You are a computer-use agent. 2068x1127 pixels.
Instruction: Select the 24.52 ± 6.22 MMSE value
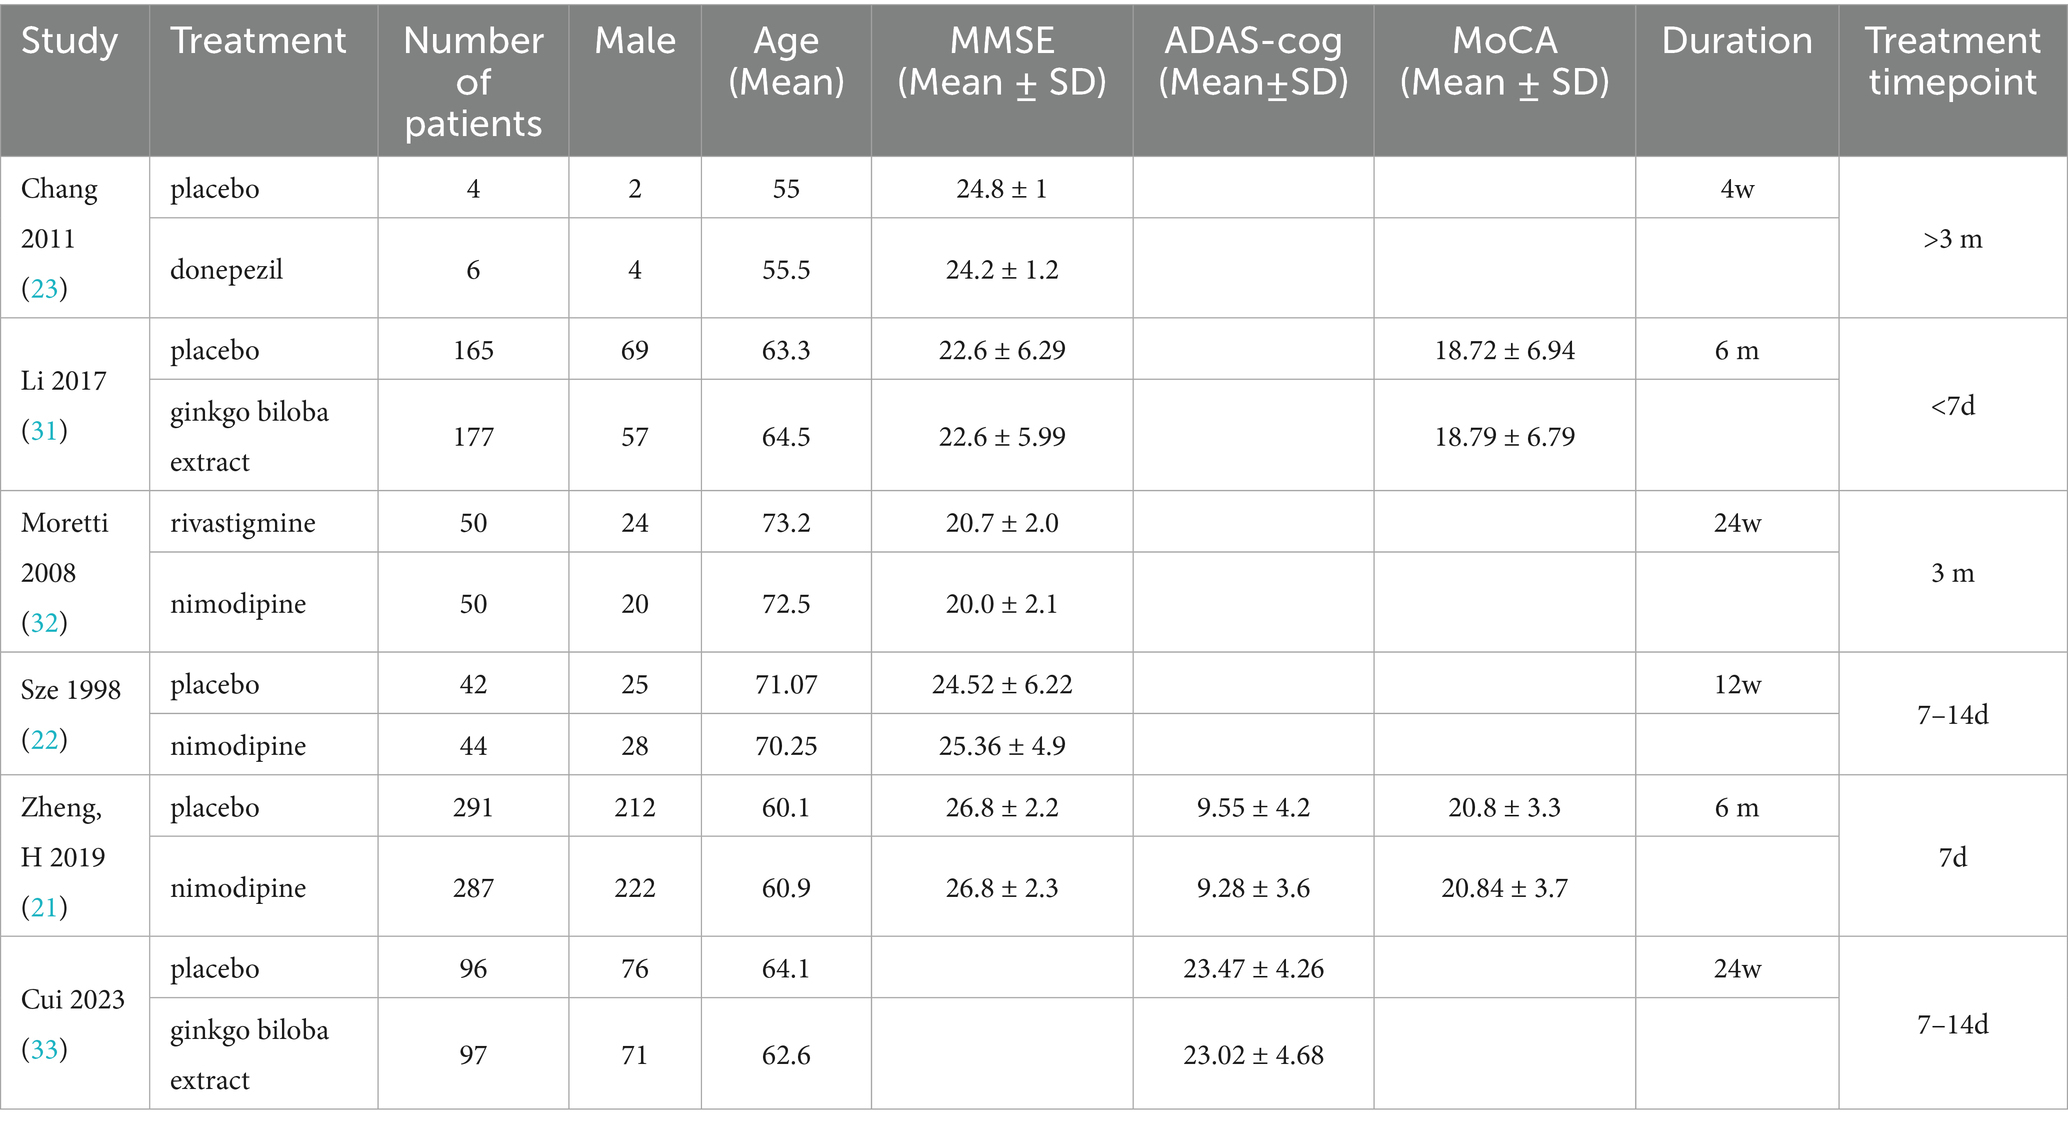1001,685
